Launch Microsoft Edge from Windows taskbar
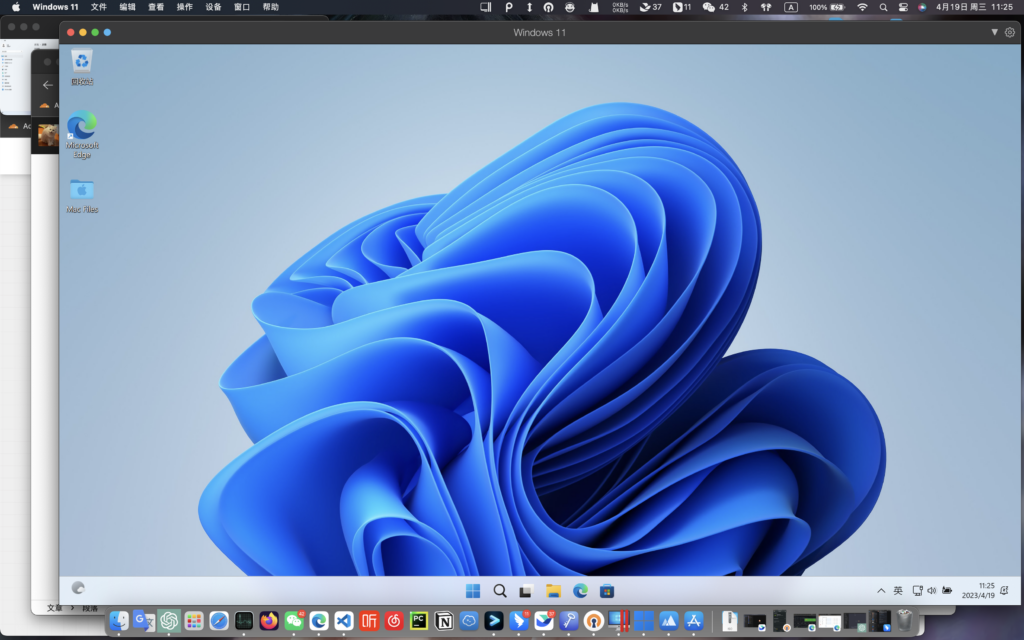This screenshot has height=640, width=1024. click(x=580, y=591)
